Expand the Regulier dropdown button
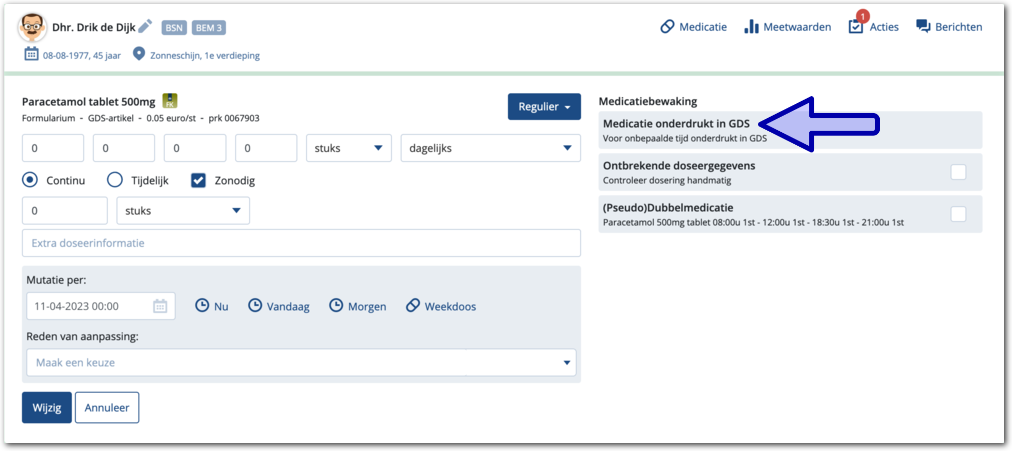Screen dimensions: 1012x451 pyautogui.click(x=544, y=107)
